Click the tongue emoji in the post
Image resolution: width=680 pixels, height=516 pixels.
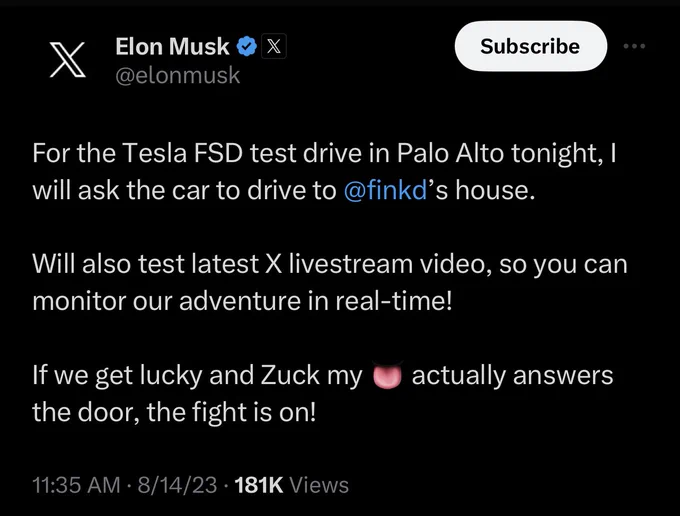click(x=387, y=376)
